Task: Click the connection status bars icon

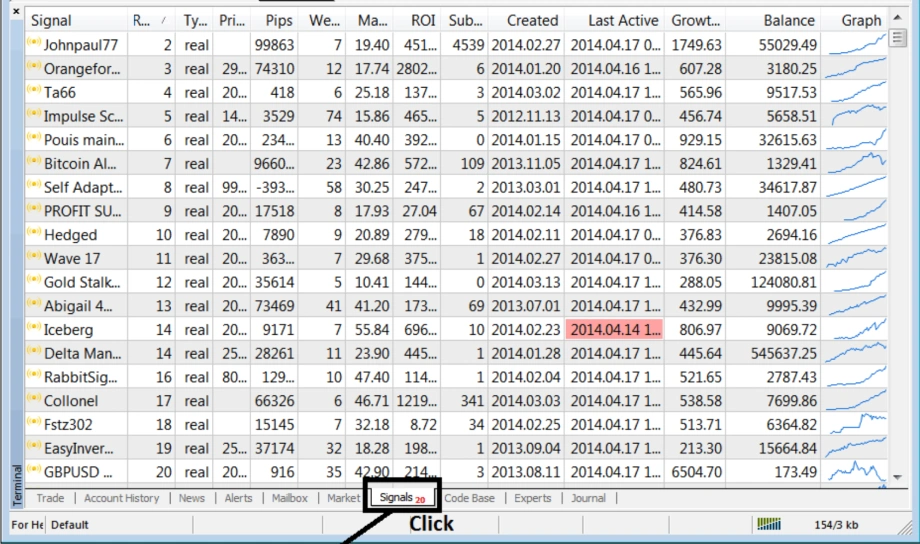Action: [x=769, y=524]
